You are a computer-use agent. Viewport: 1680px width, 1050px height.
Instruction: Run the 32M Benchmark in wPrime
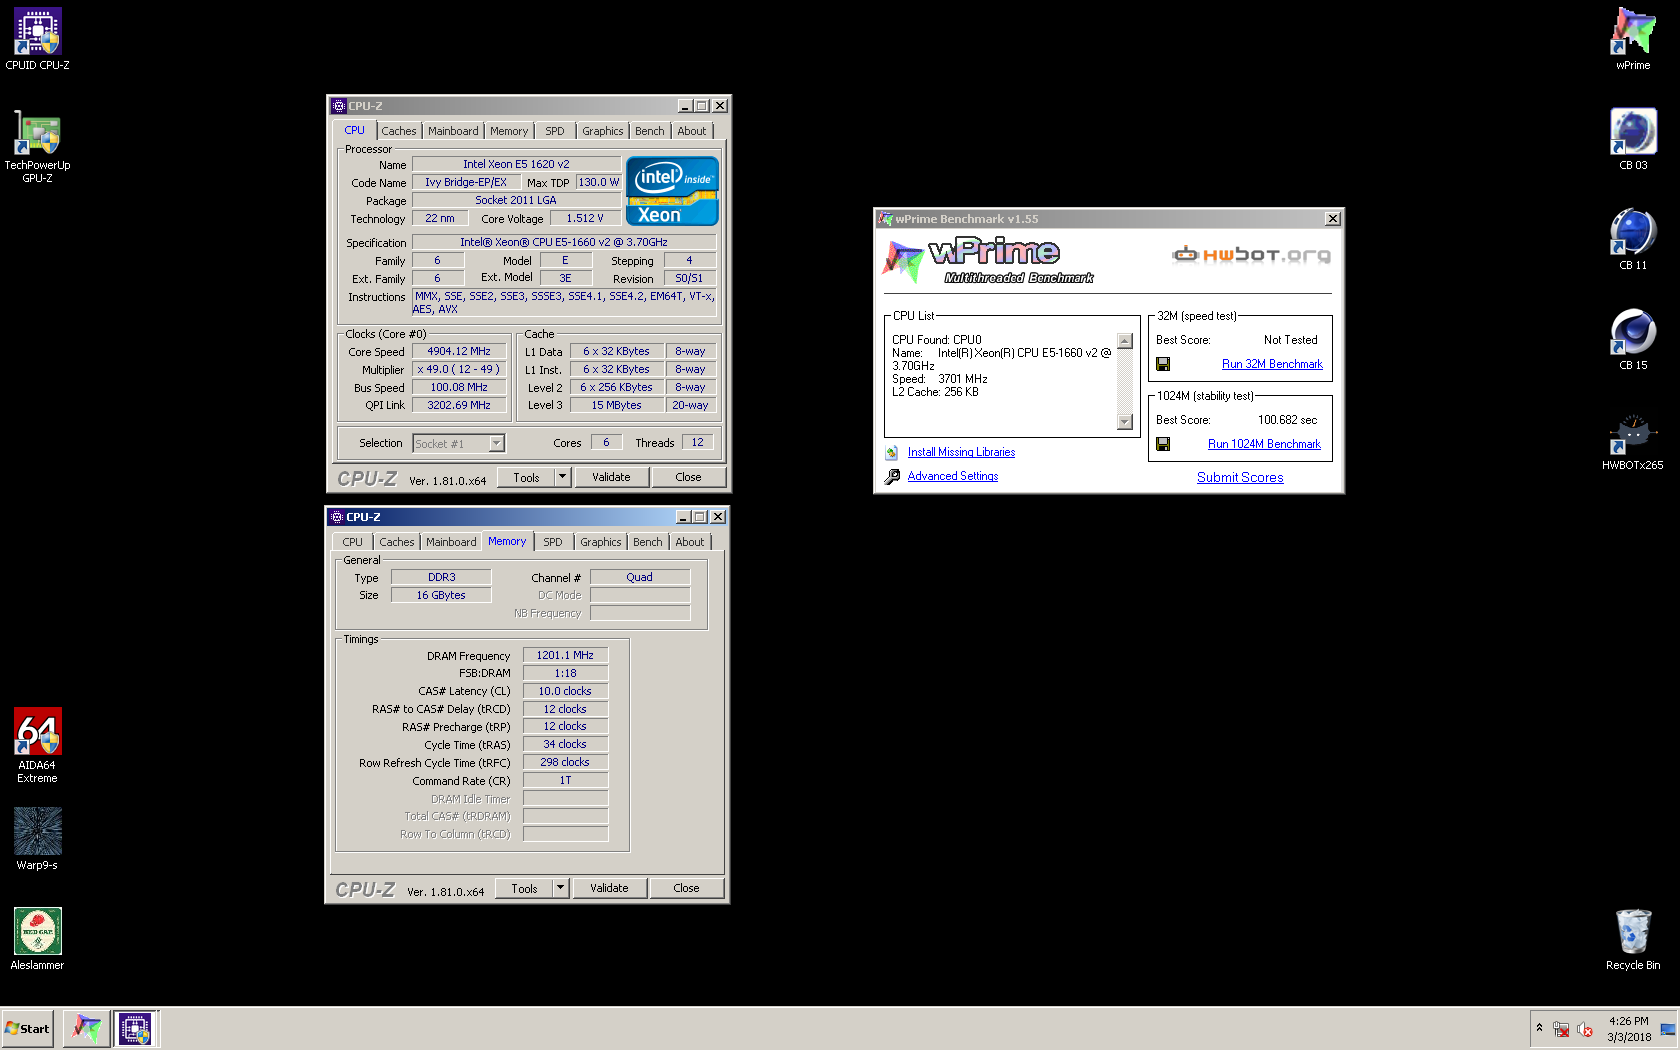[x=1272, y=364]
